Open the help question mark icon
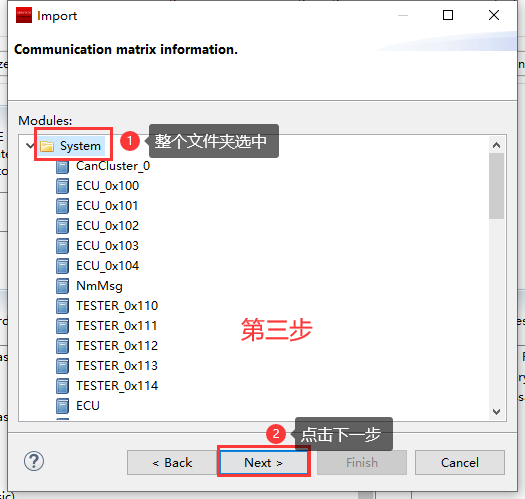The image size is (525, 499). [x=34, y=461]
